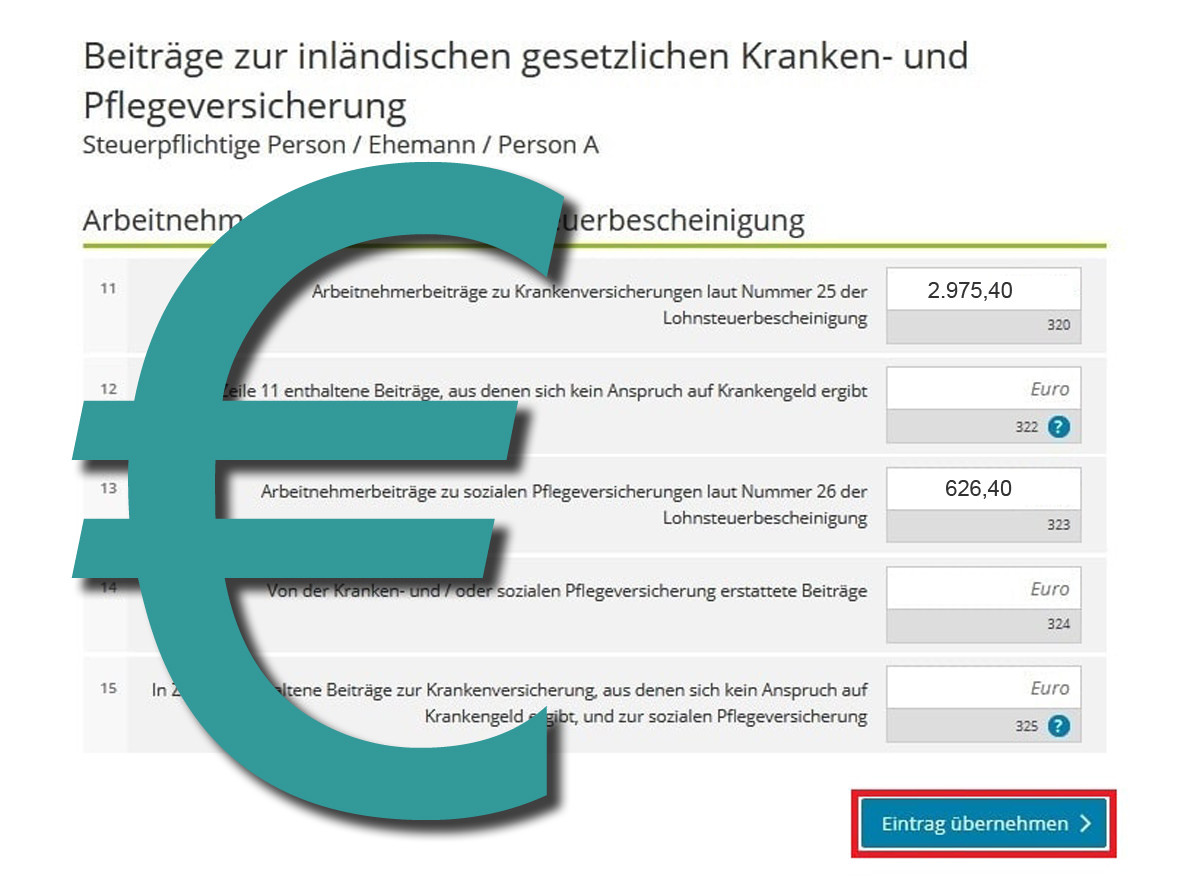Click the empty Euro field in line 12

coord(983,388)
